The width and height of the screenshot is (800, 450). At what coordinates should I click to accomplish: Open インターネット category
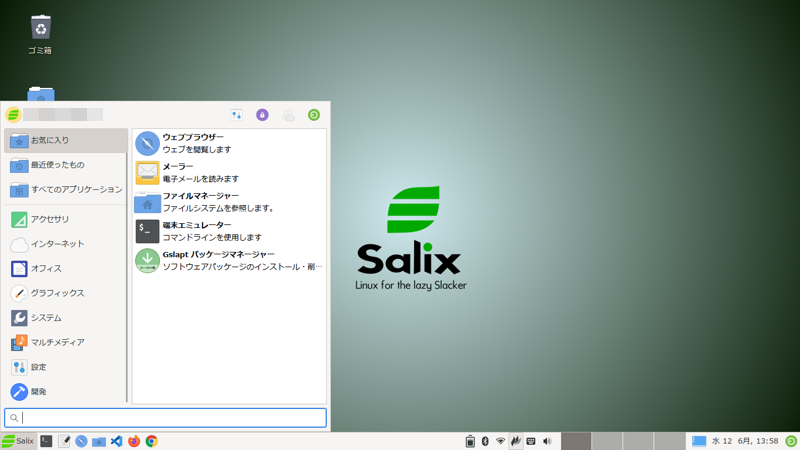pos(66,244)
